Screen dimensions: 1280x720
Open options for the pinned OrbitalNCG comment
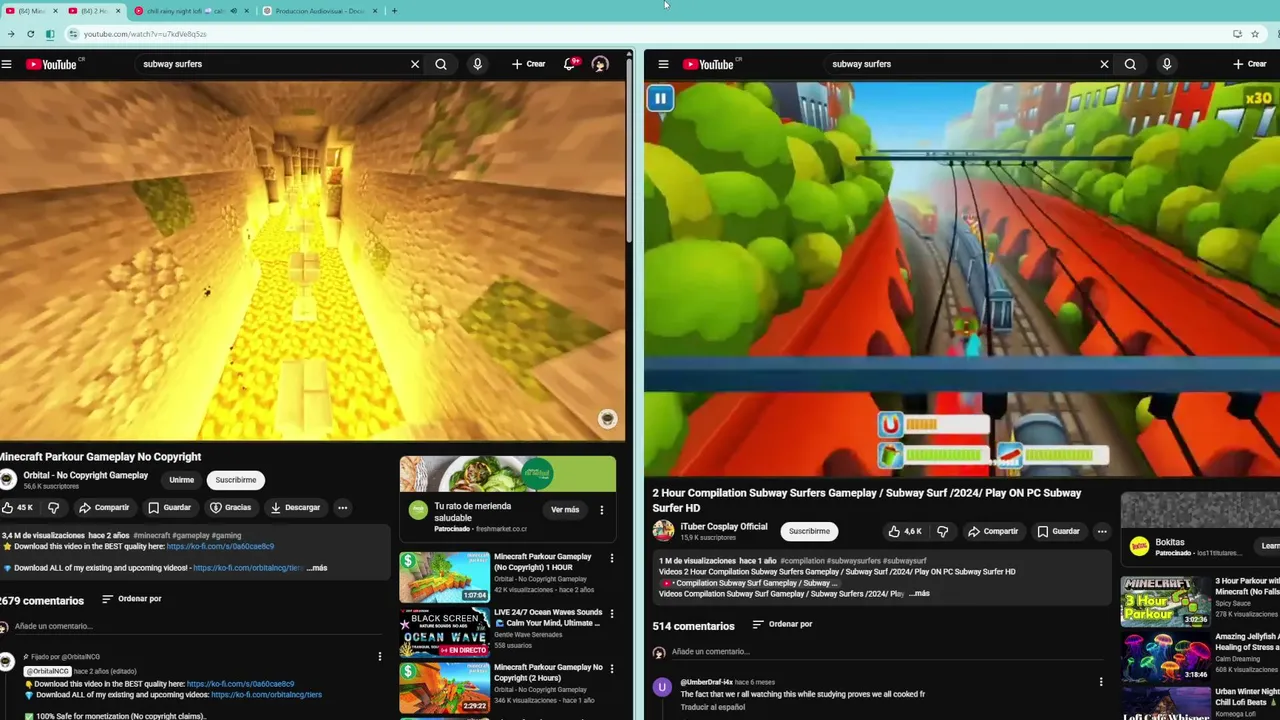pos(379,657)
